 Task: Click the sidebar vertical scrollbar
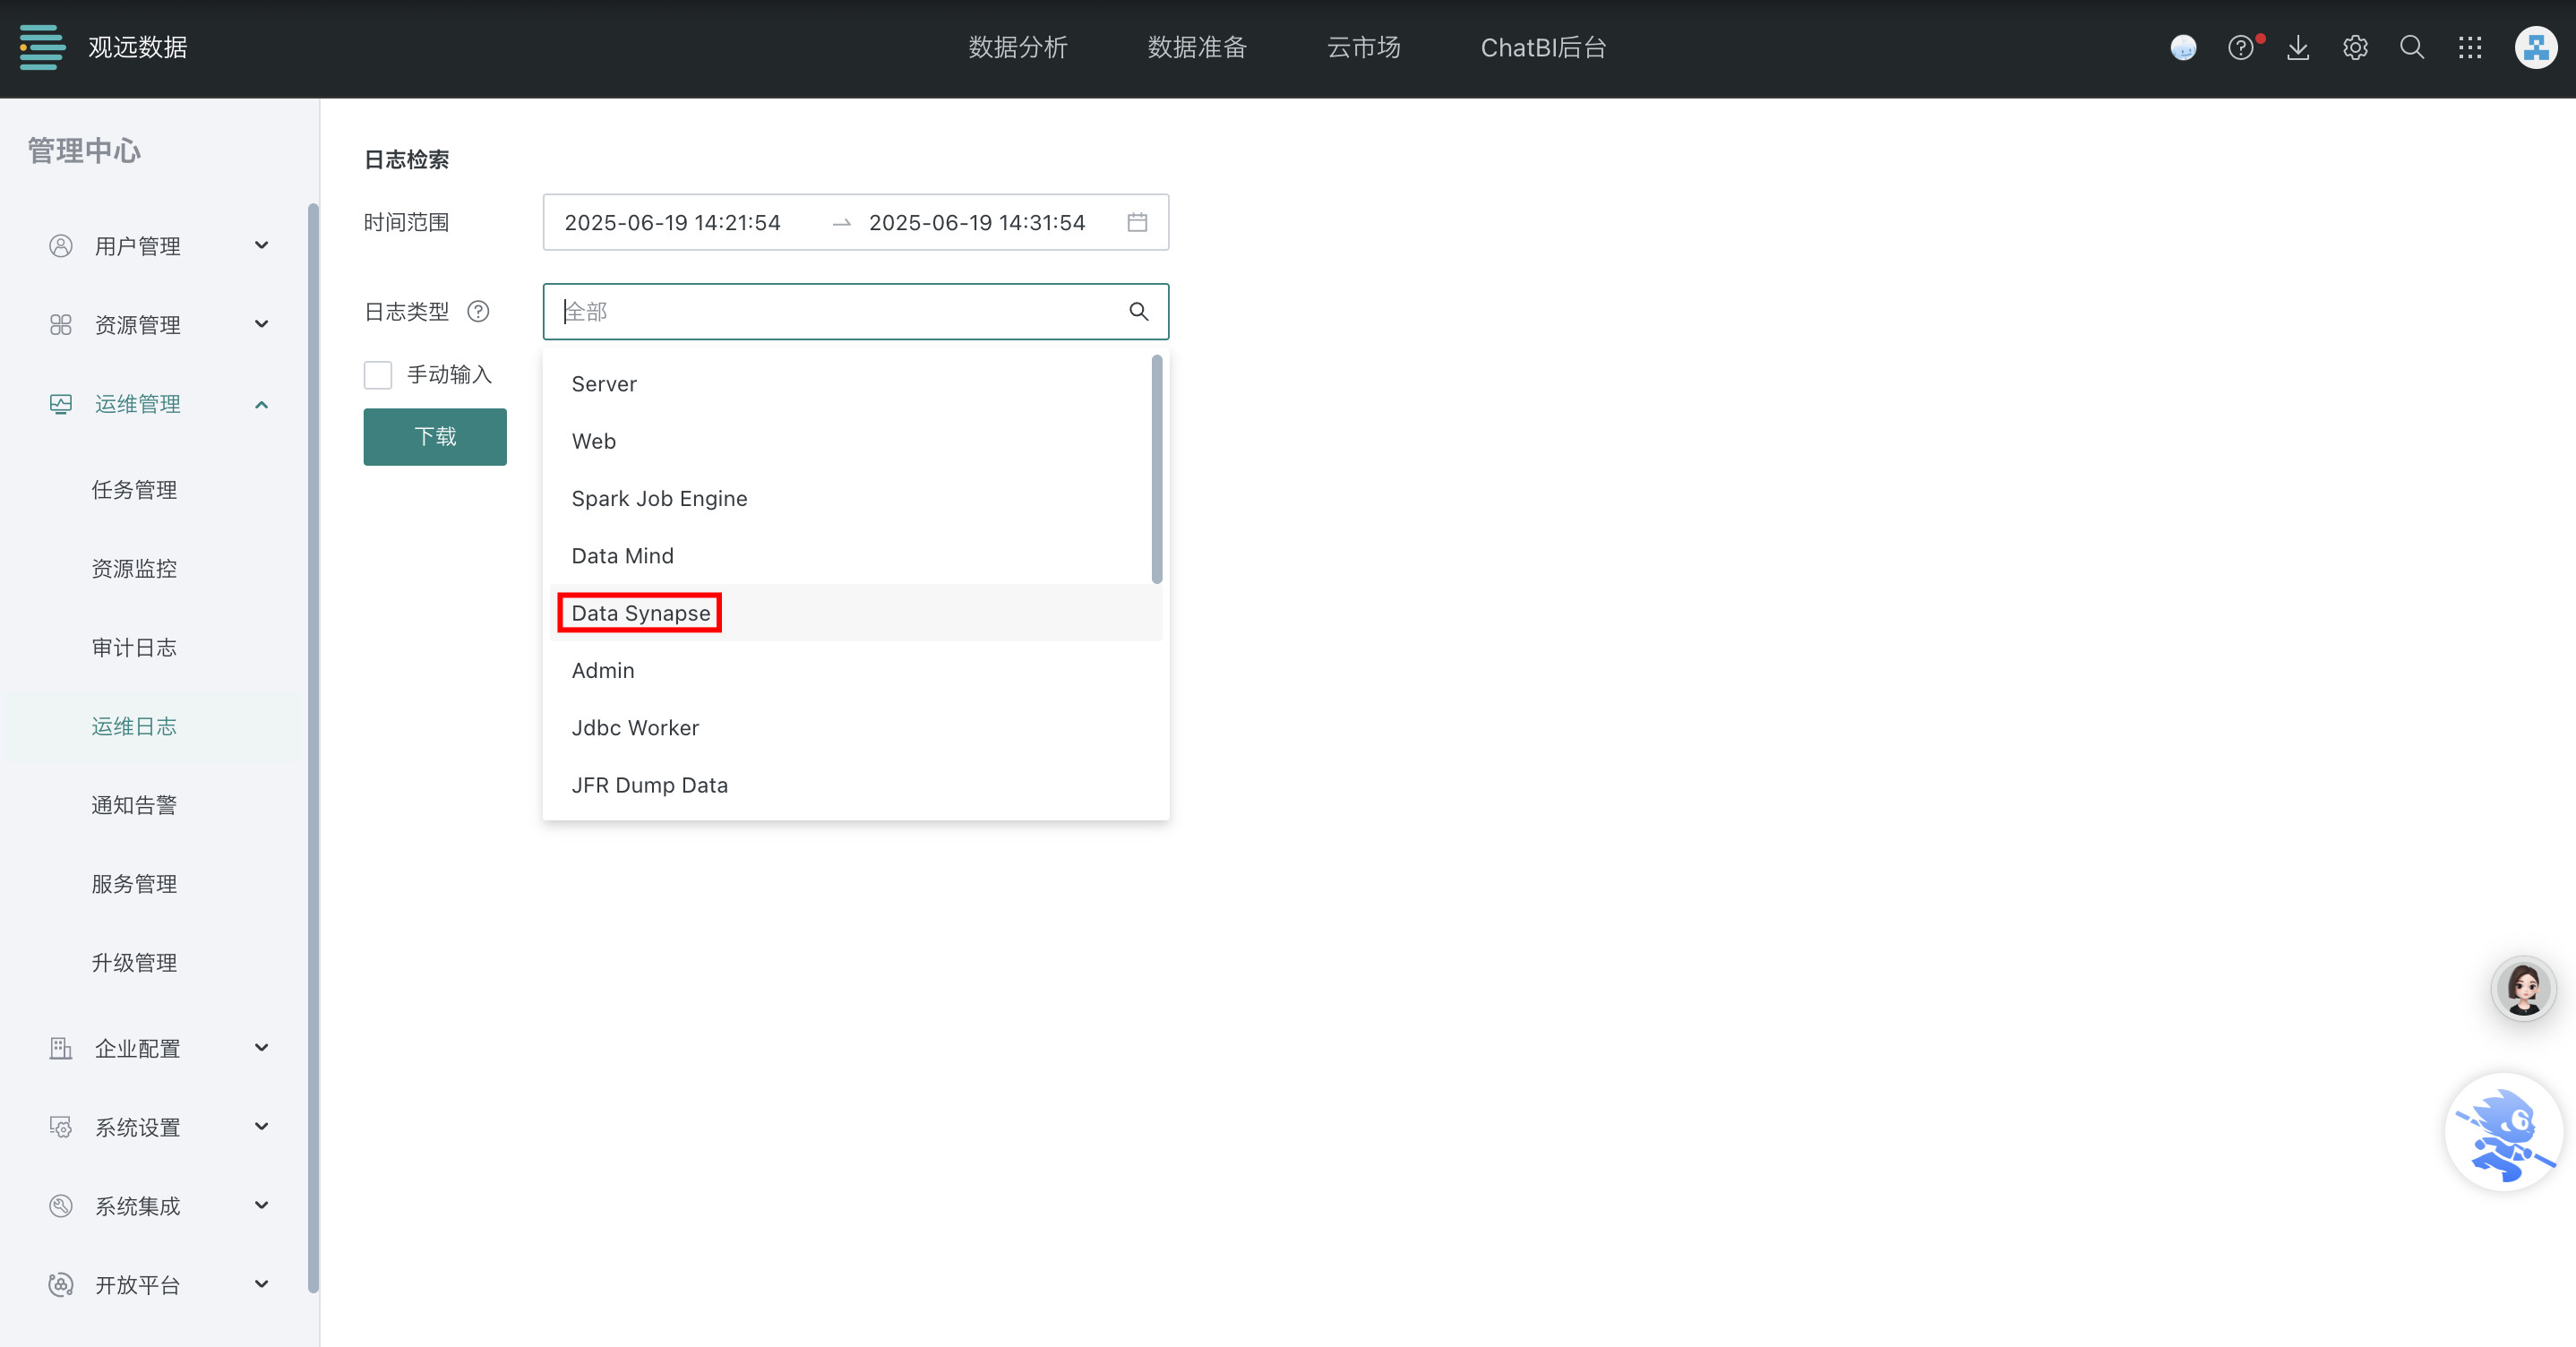click(x=313, y=748)
